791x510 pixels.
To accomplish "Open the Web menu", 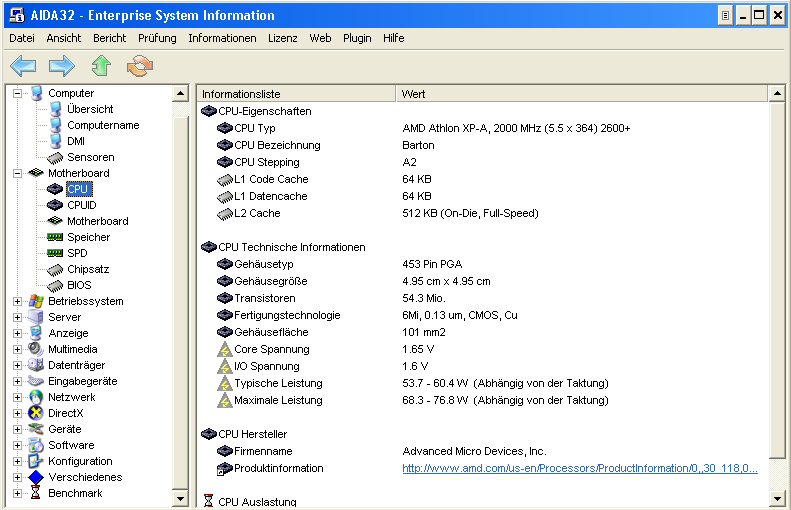I will (x=320, y=38).
